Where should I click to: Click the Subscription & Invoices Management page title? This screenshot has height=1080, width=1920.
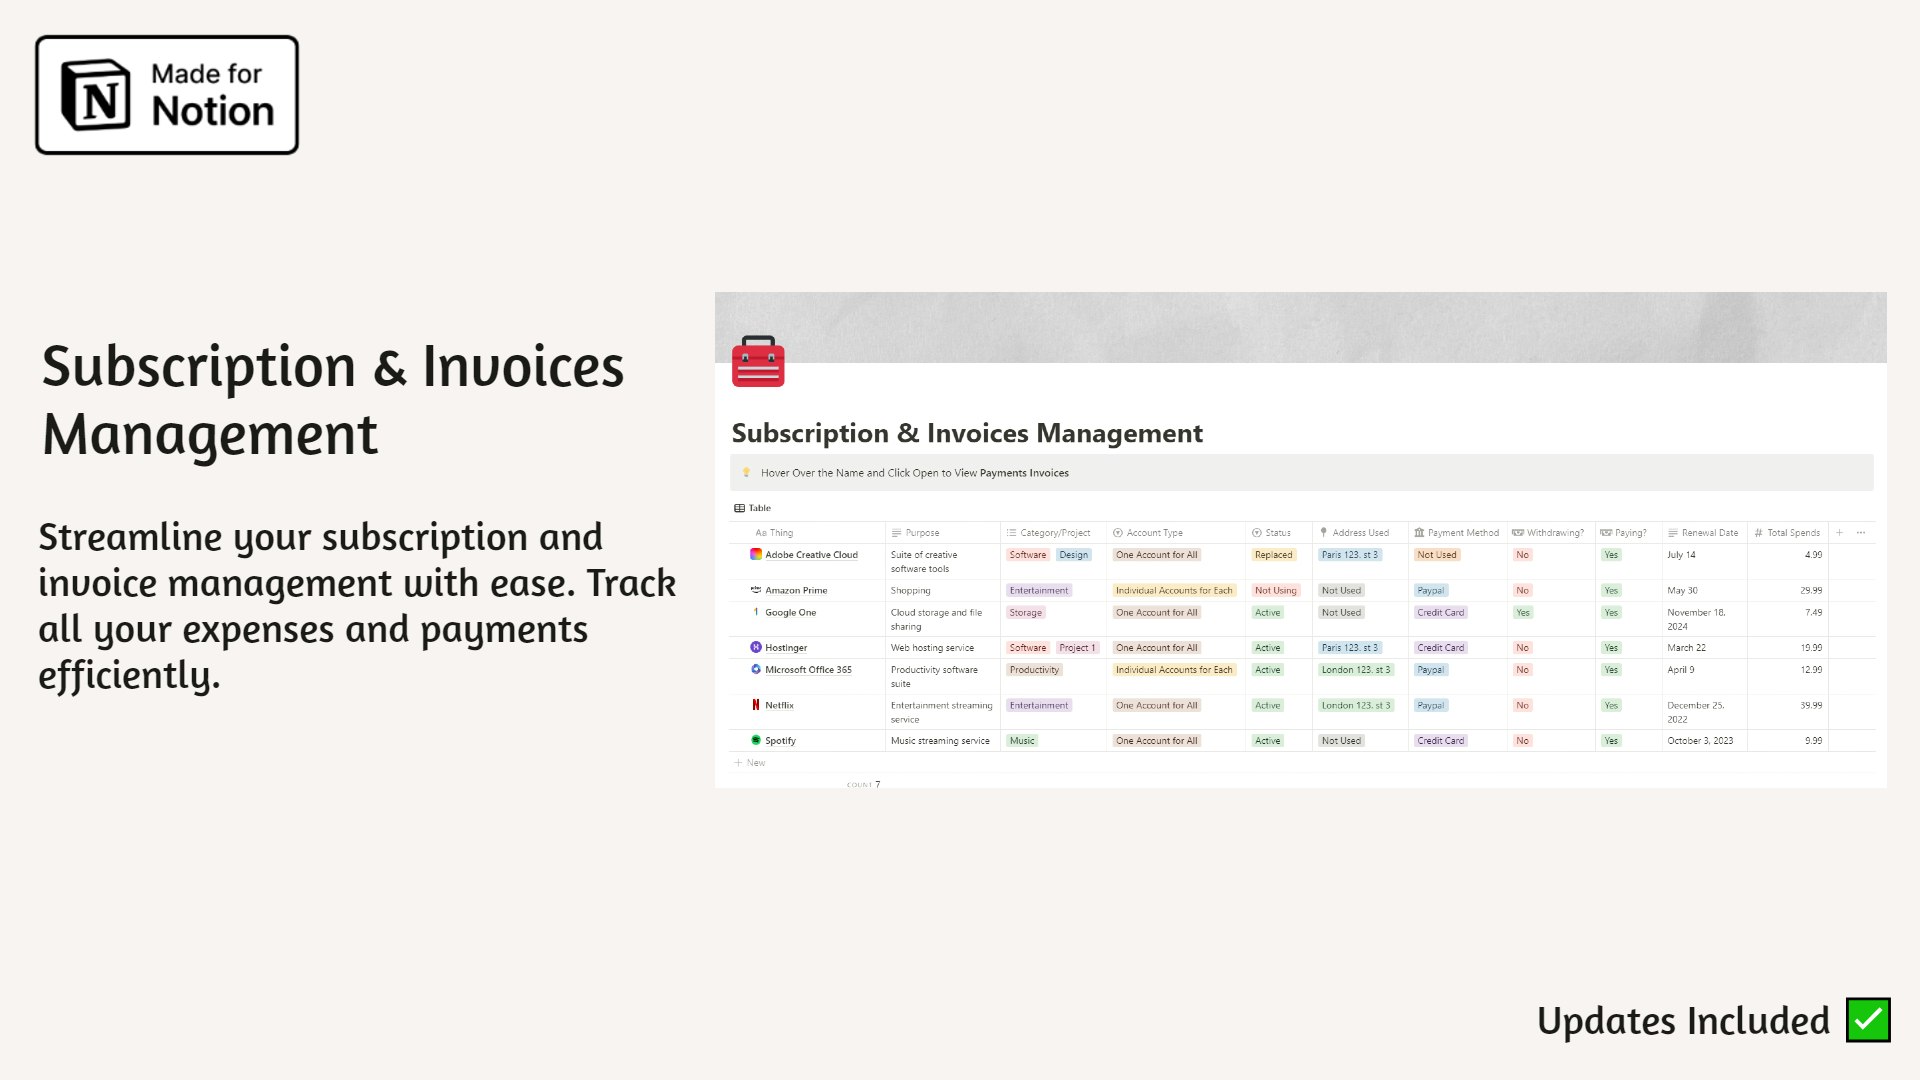967,433
